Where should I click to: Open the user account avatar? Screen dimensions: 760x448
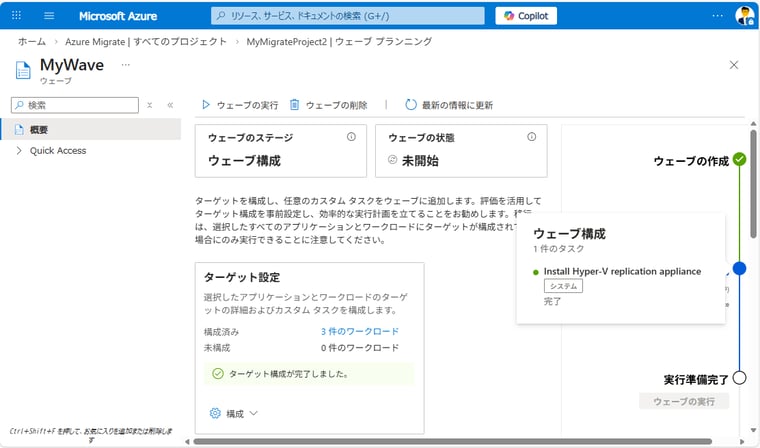[744, 16]
